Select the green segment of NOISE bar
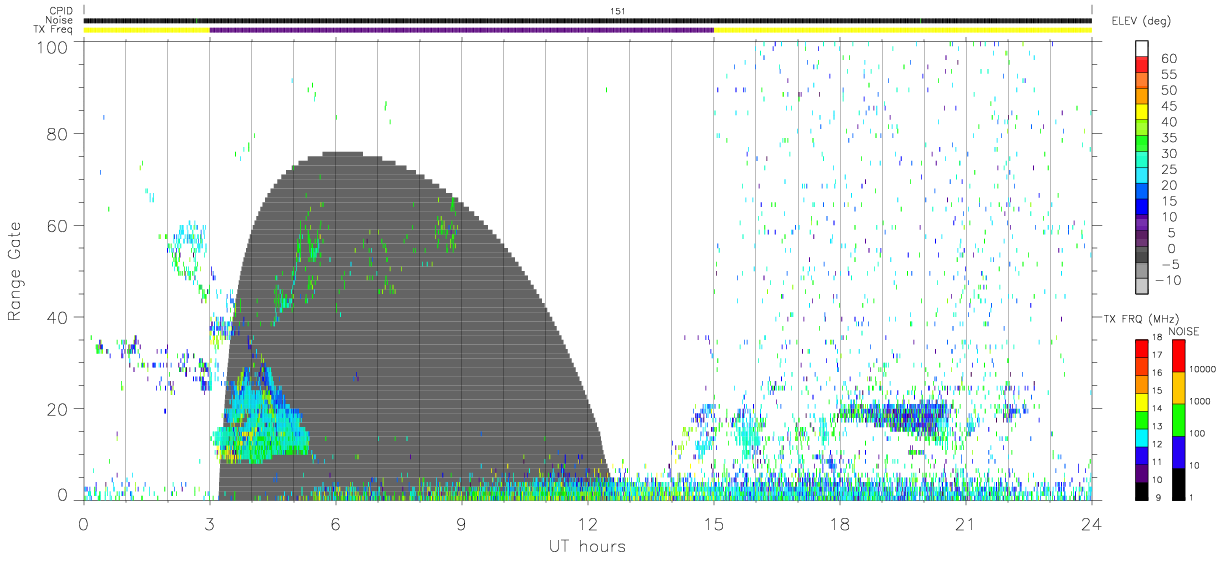This screenshot has height=567, width=1228. tap(1178, 420)
